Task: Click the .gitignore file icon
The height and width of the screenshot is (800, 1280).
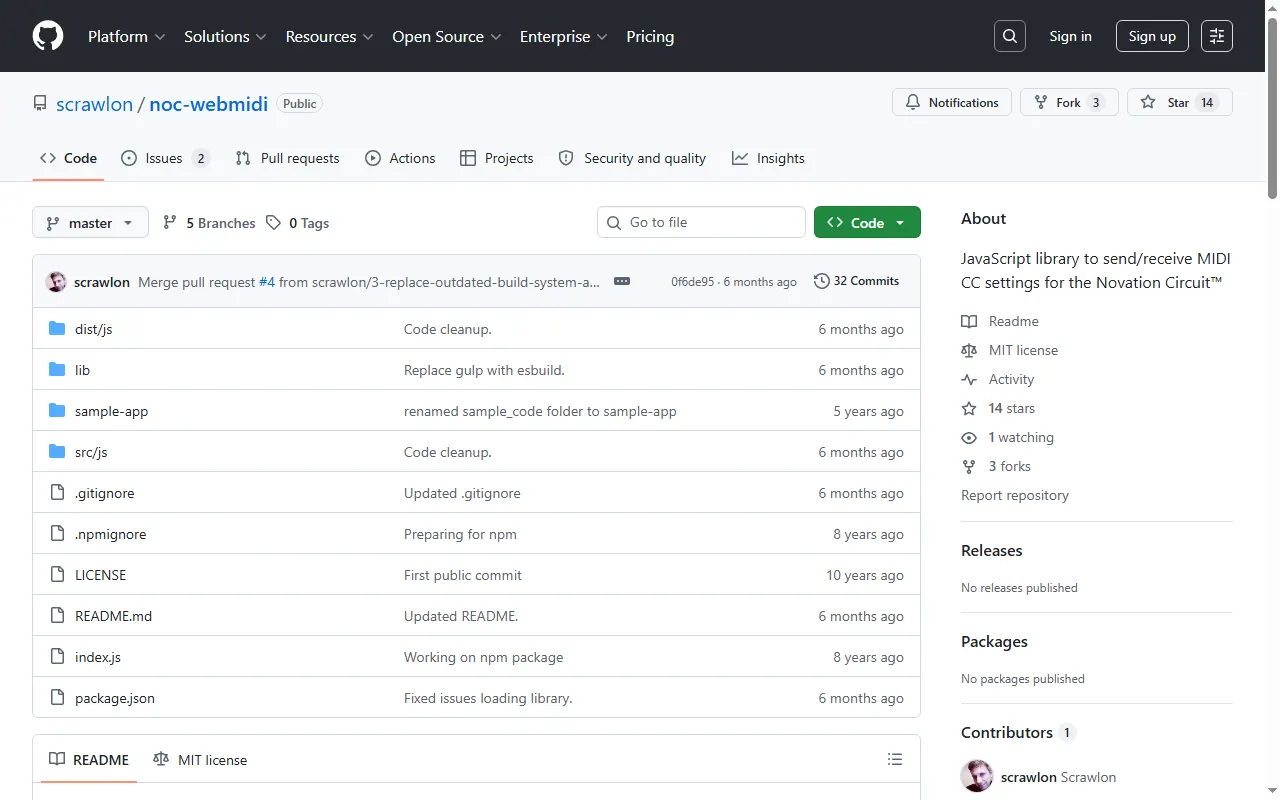Action: [57, 493]
